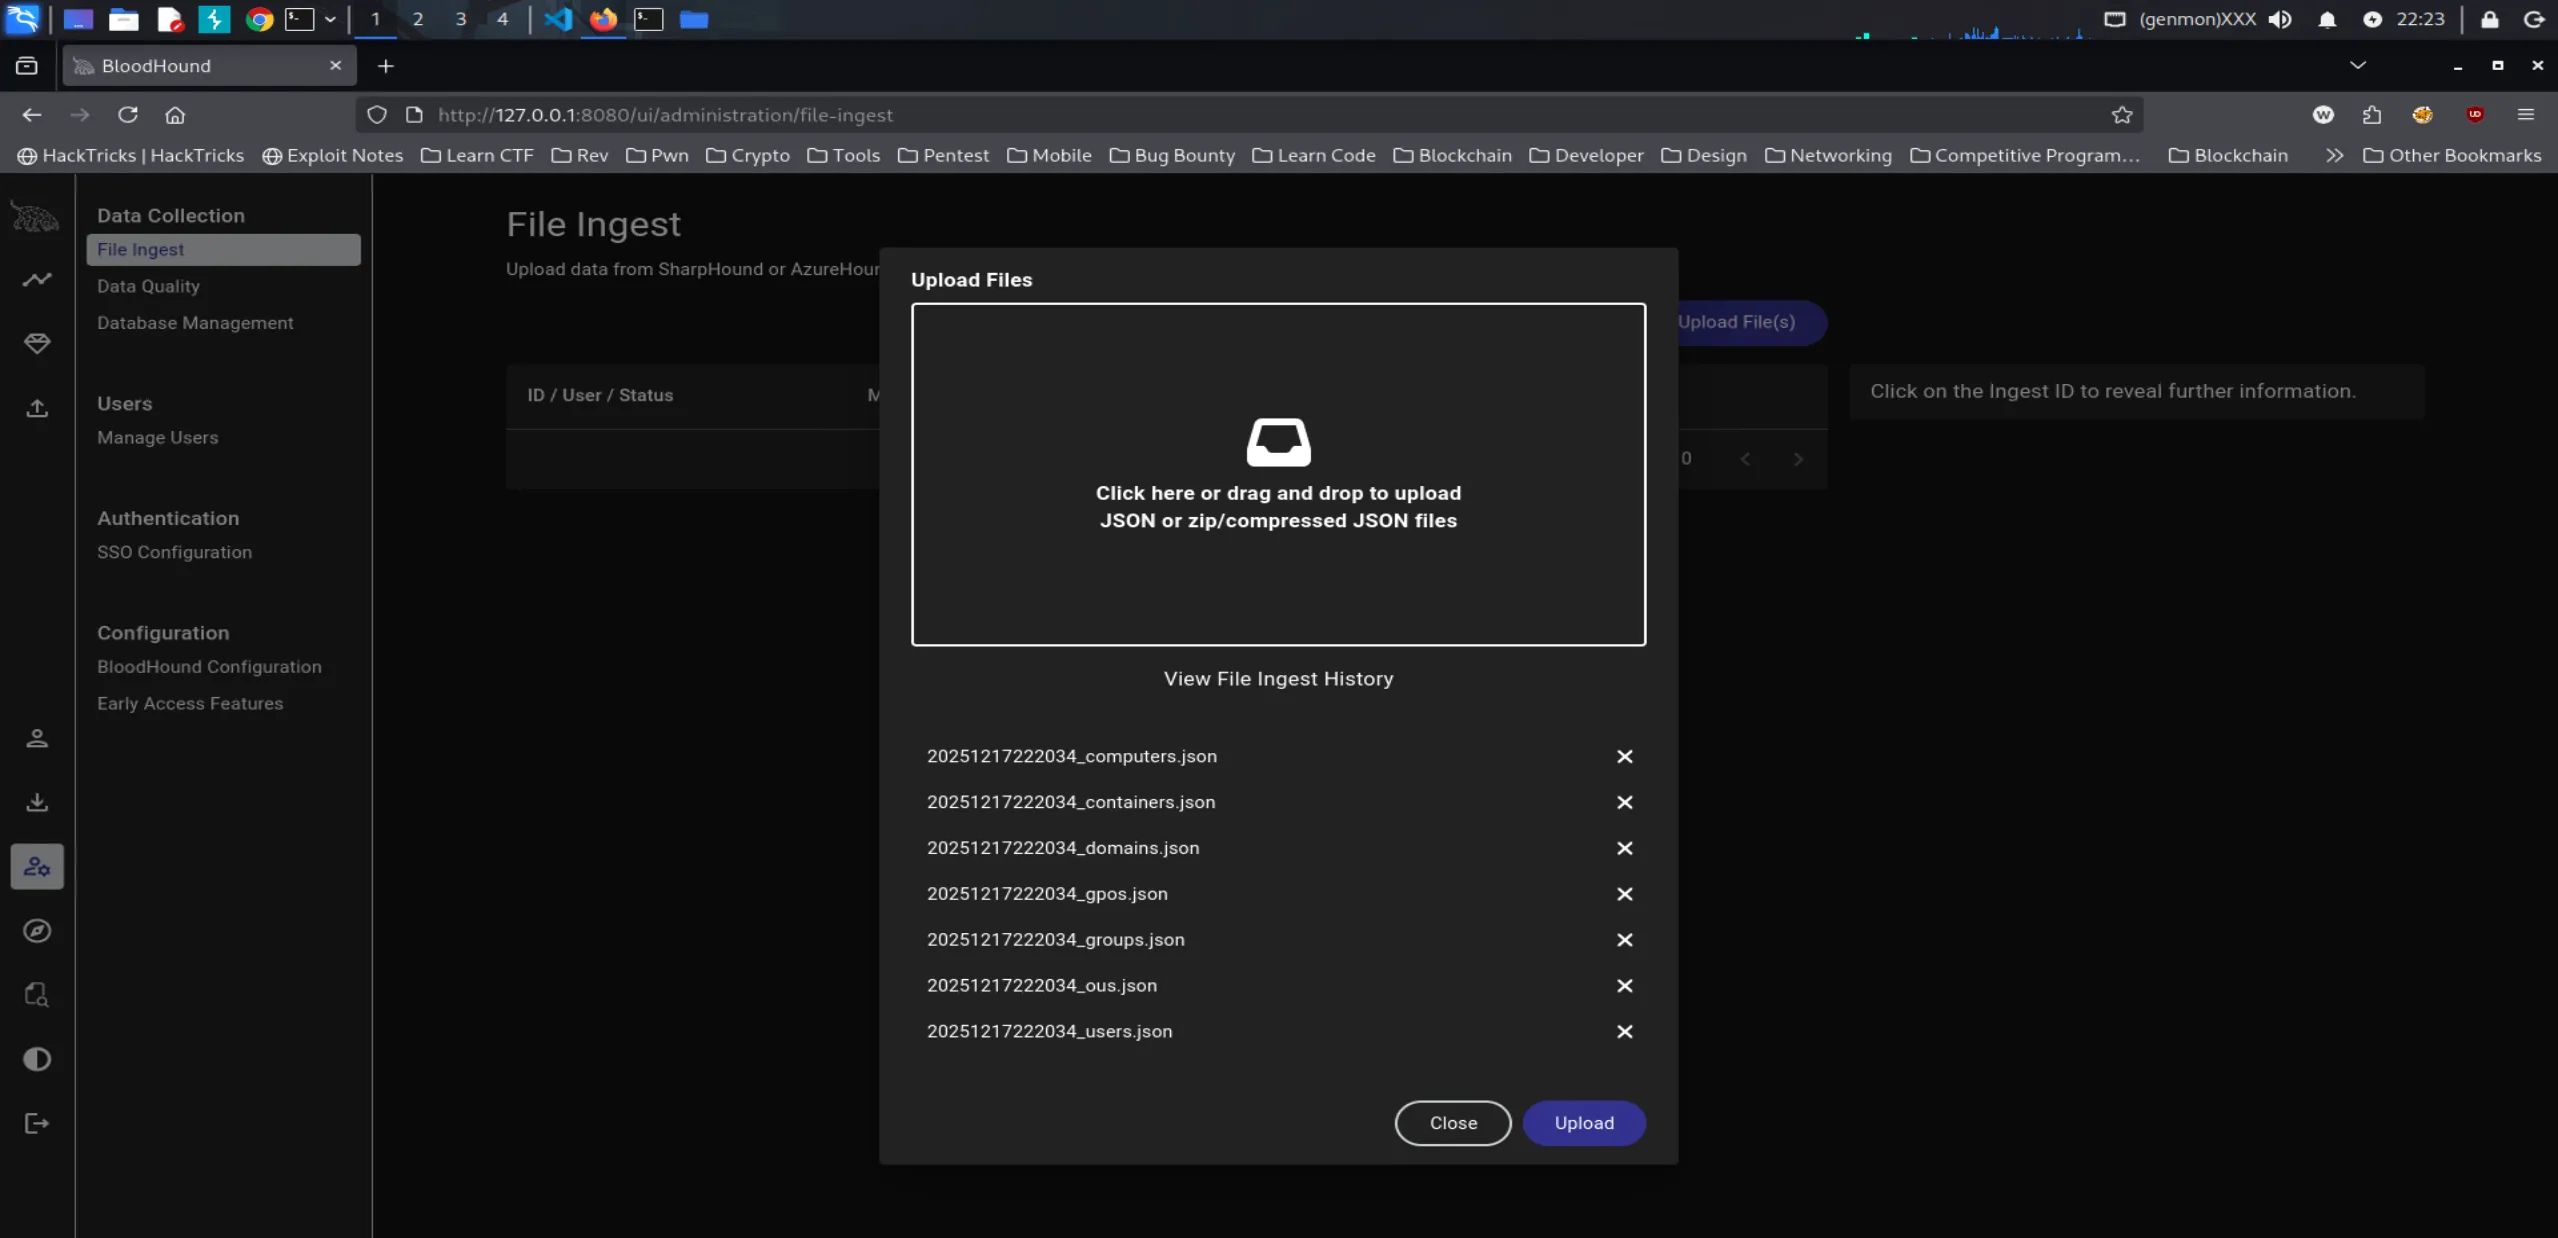The width and height of the screenshot is (2558, 1238).
Task: Open the user profile person icon
Action: (x=37, y=738)
